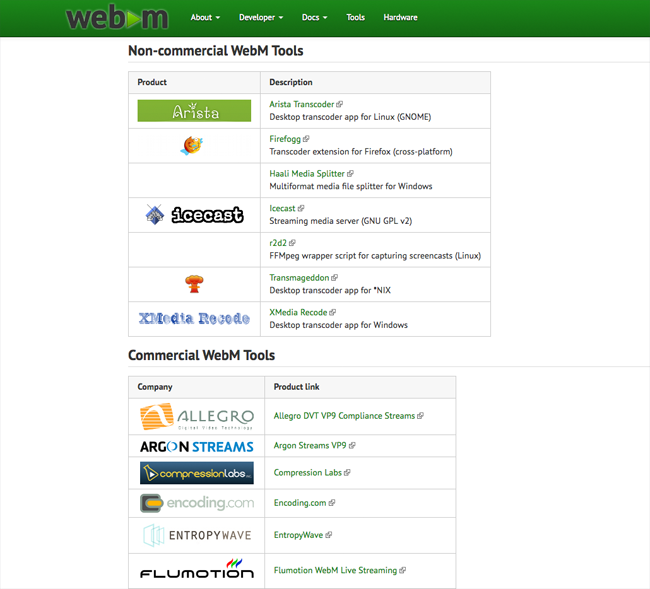This screenshot has height=589, width=650.
Task: Click the Allegro logo image
Action: [197, 417]
